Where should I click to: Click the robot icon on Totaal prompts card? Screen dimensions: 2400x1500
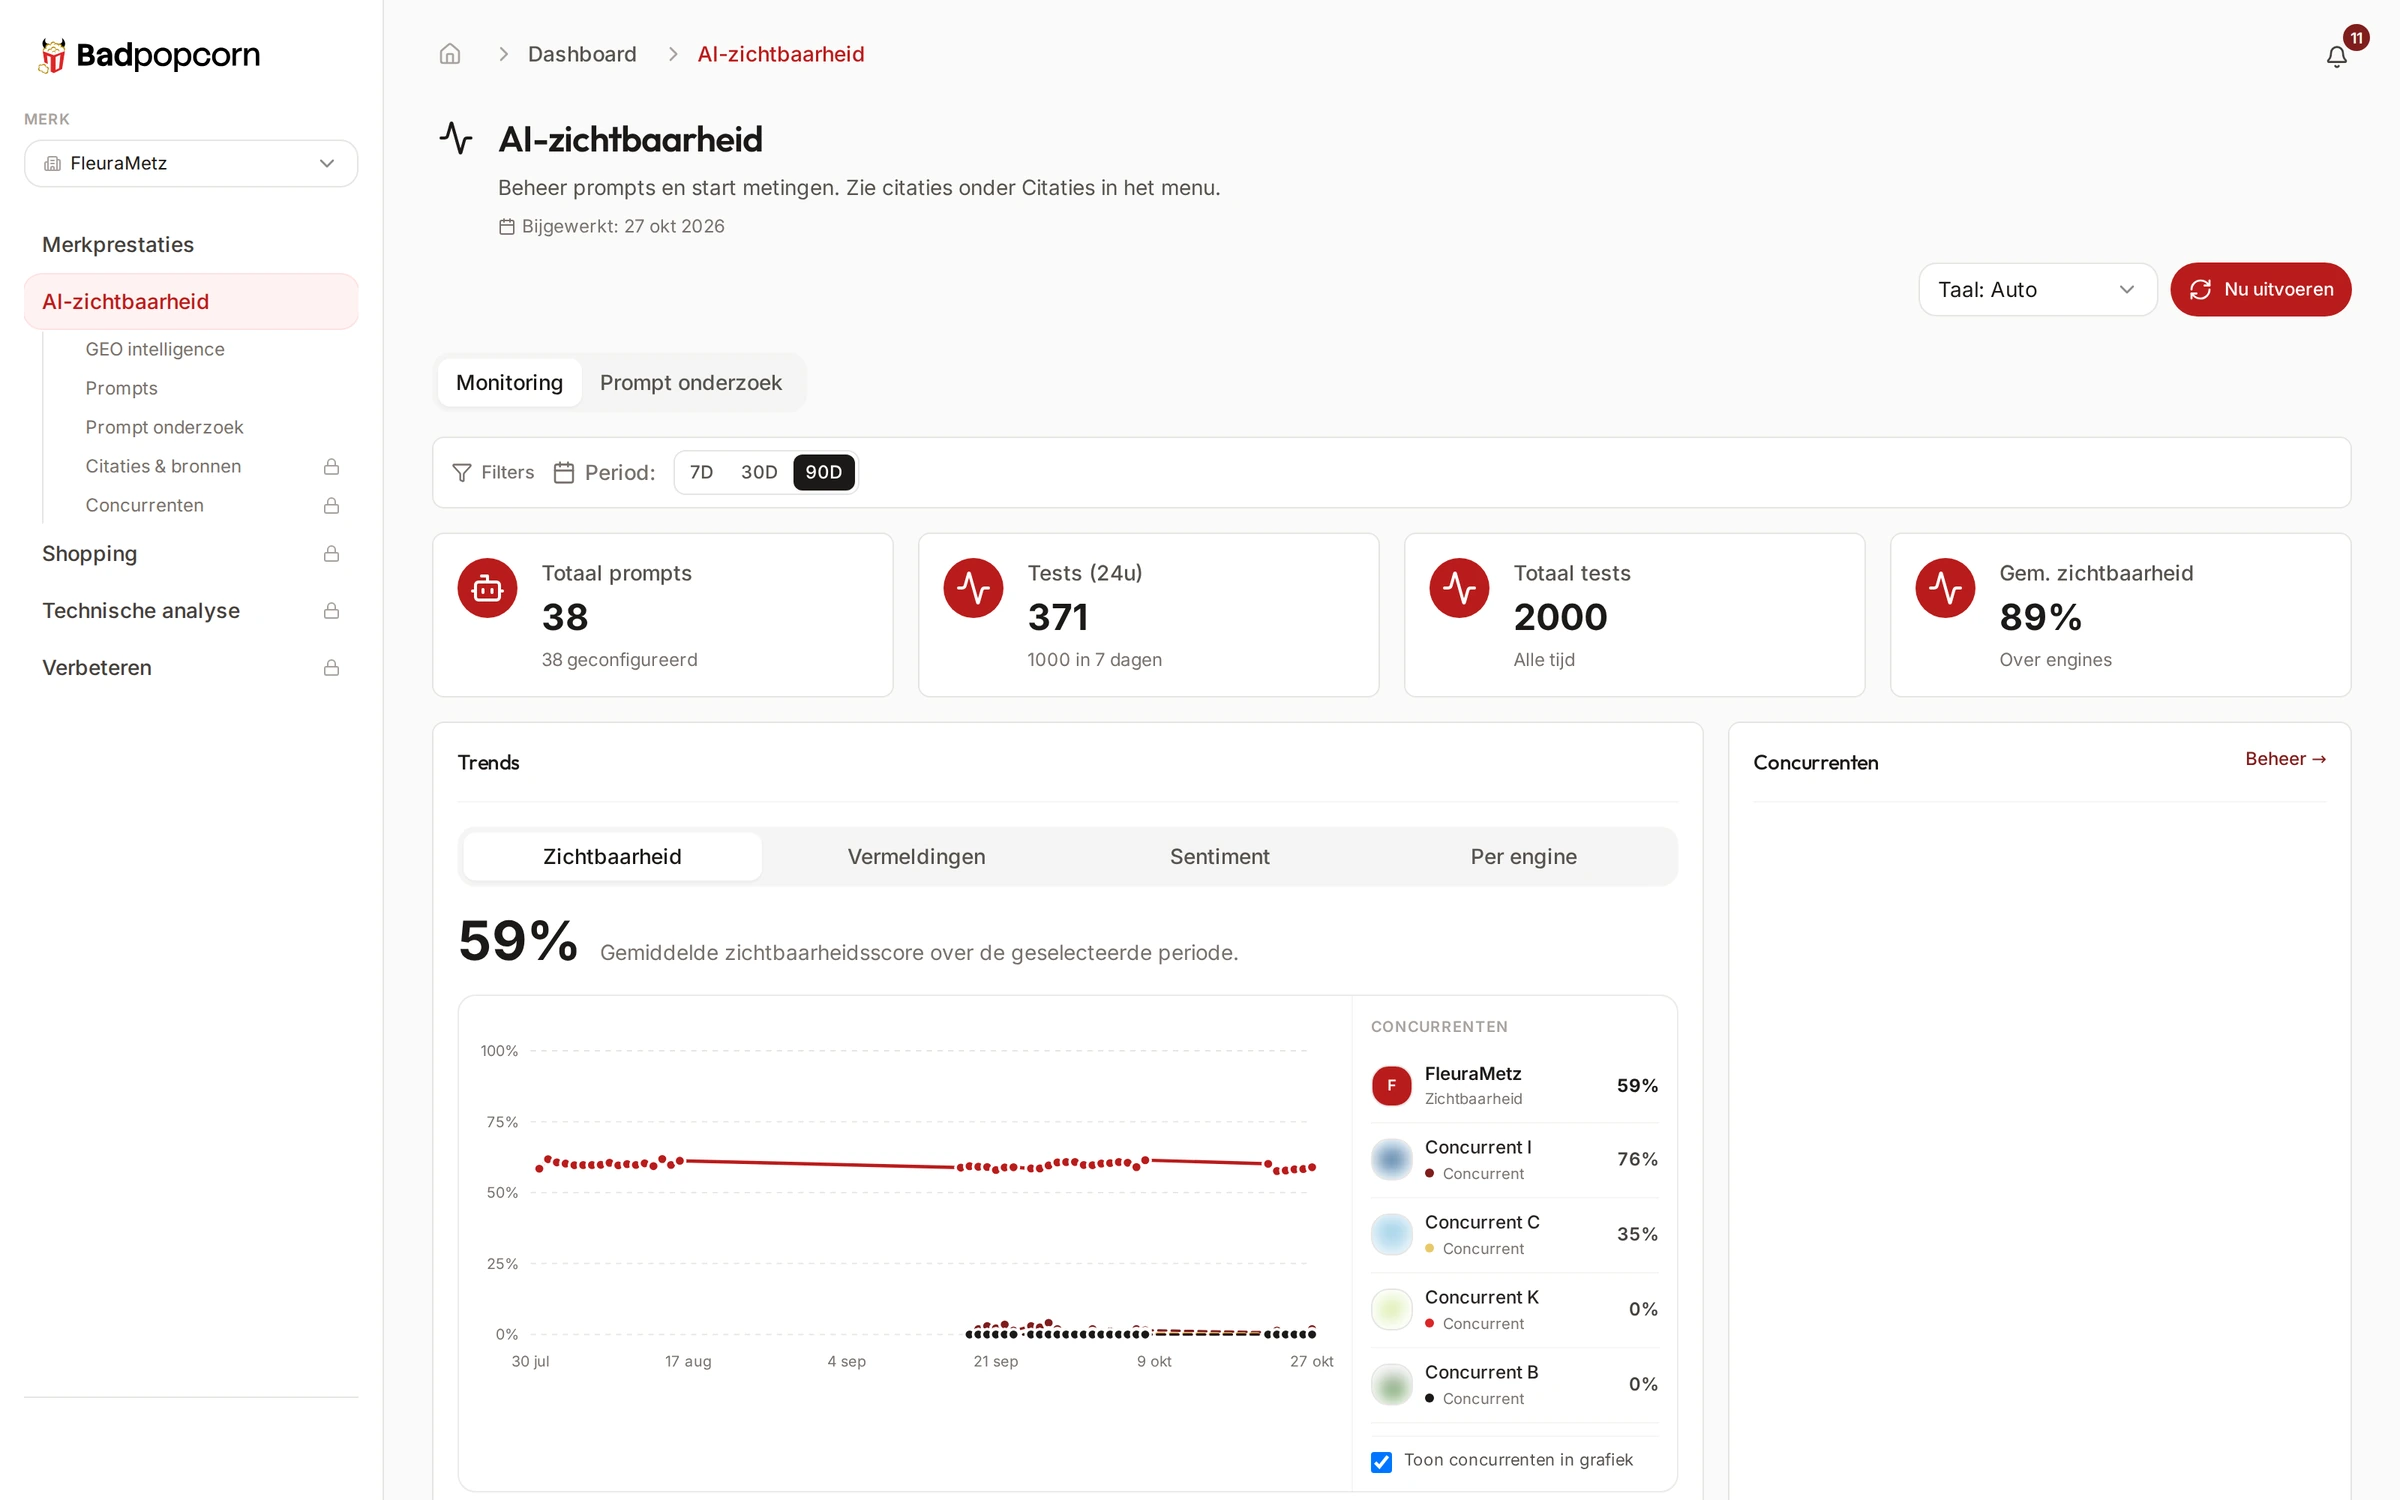point(487,588)
